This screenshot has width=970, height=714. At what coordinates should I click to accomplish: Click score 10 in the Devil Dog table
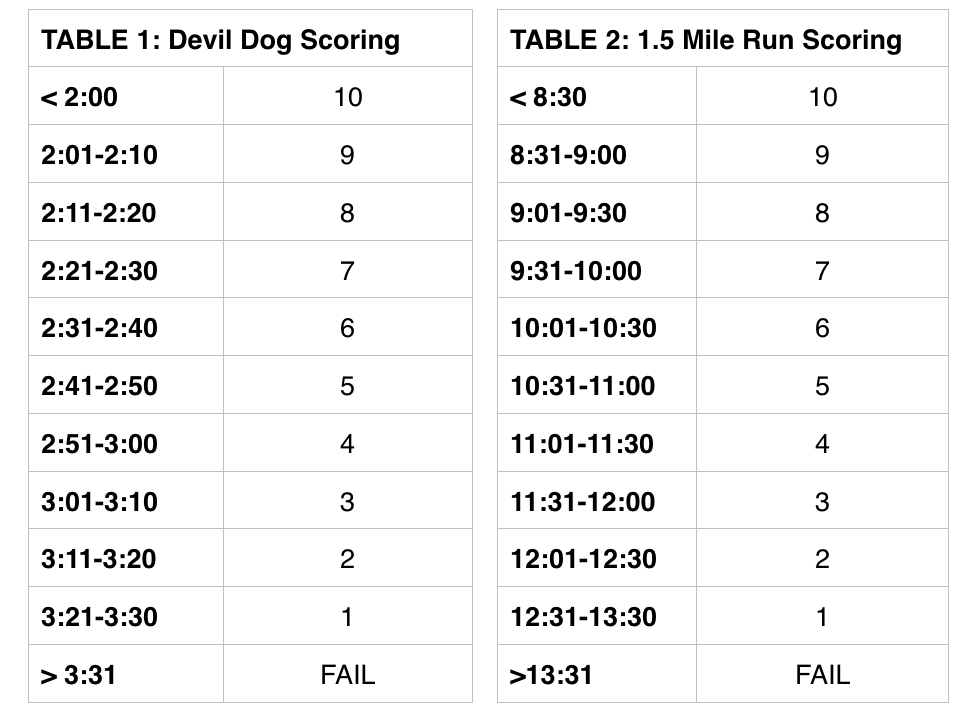tap(347, 97)
